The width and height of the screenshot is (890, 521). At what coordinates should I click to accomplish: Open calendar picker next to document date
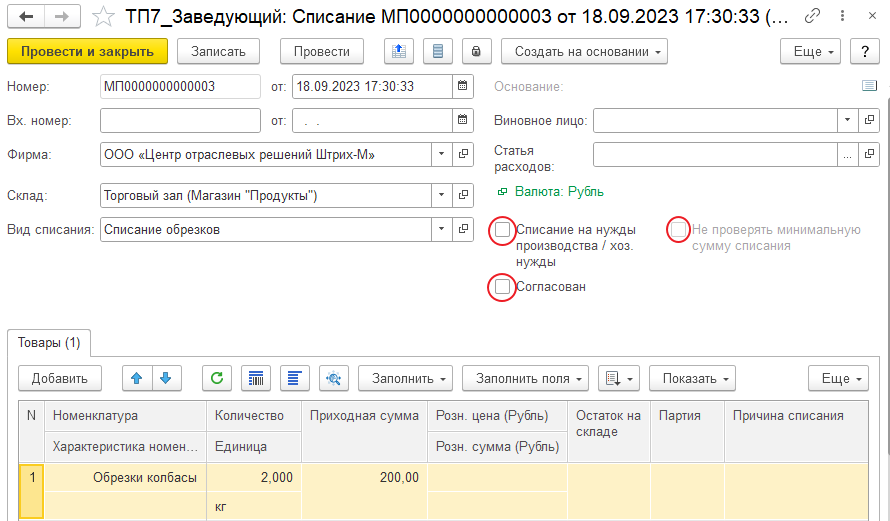click(462, 86)
